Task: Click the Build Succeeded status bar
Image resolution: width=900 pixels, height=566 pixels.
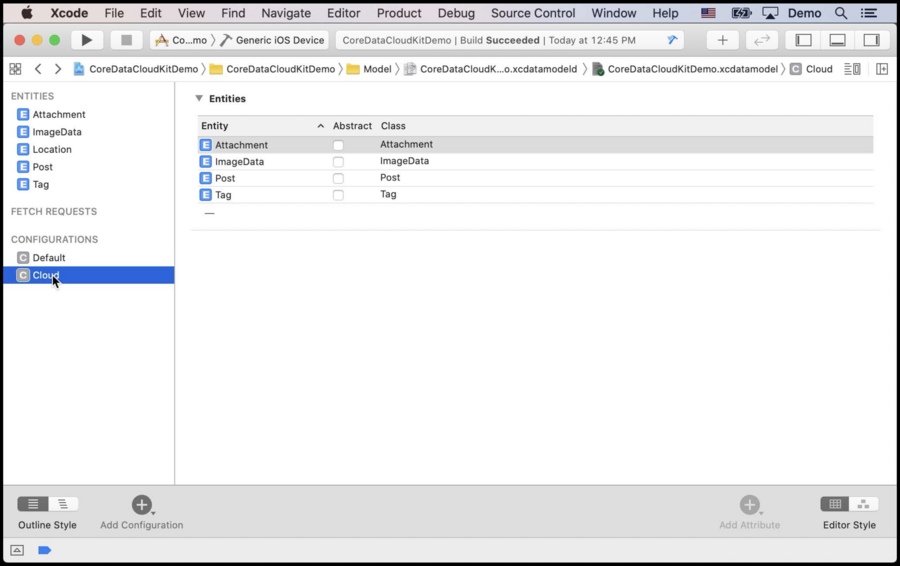Action: (x=510, y=40)
